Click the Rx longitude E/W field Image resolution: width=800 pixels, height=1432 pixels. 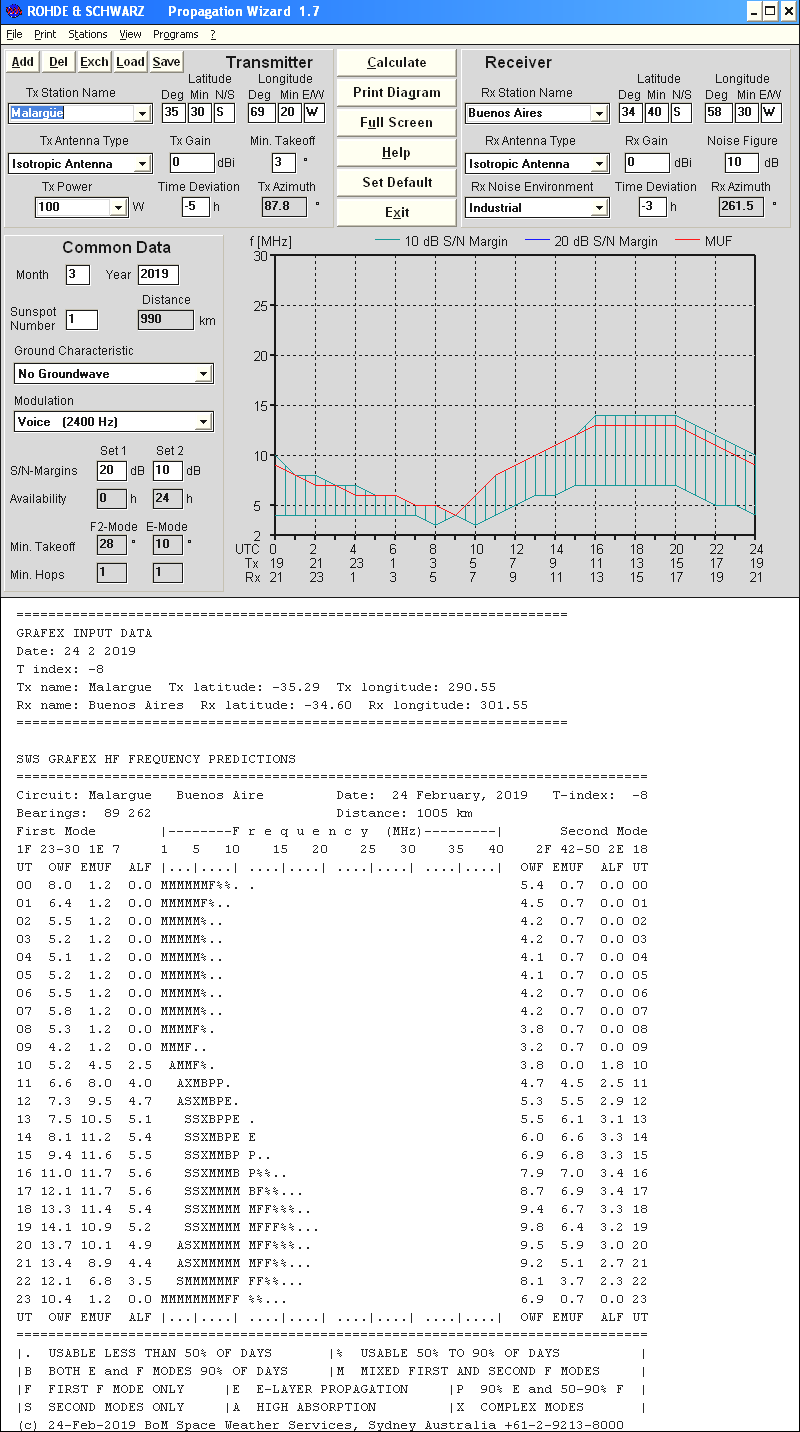[x=771, y=112]
